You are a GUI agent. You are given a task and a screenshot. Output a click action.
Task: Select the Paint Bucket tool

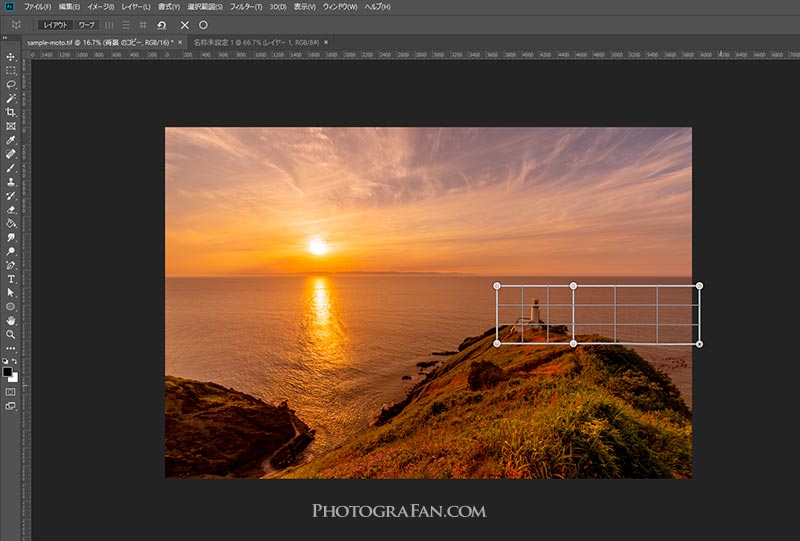pyautogui.click(x=10, y=223)
